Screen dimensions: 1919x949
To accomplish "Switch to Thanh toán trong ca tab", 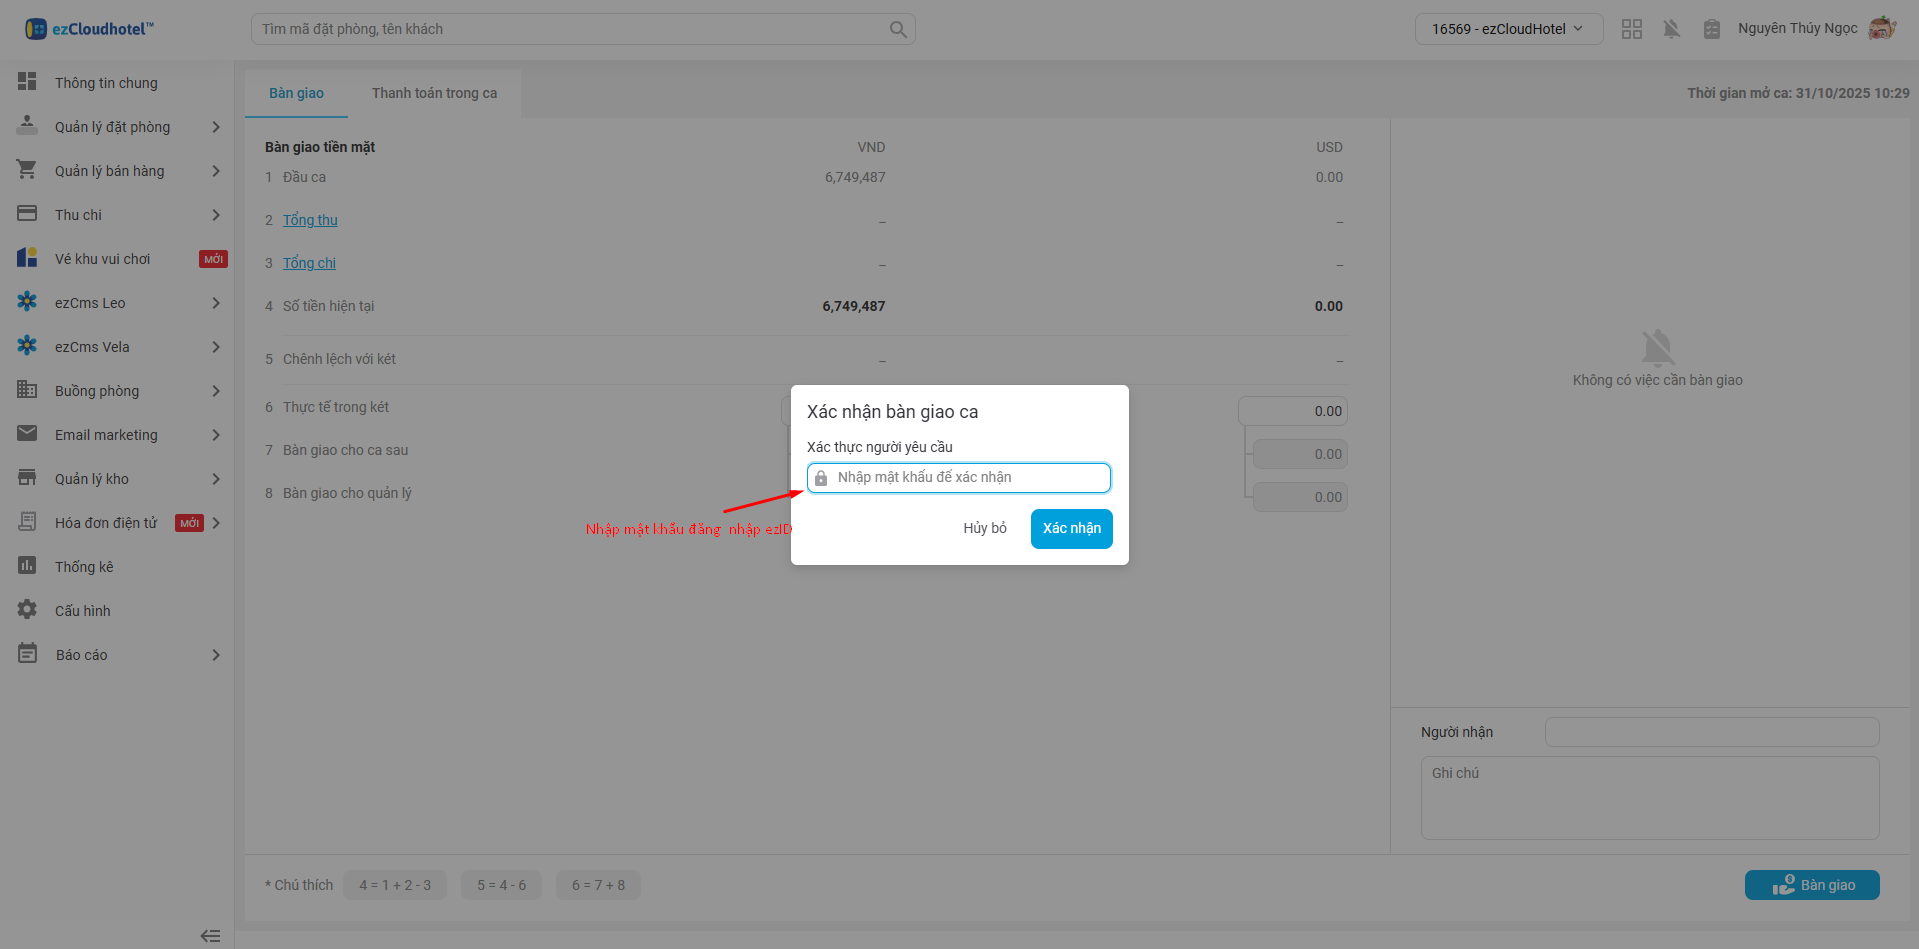I will (434, 93).
